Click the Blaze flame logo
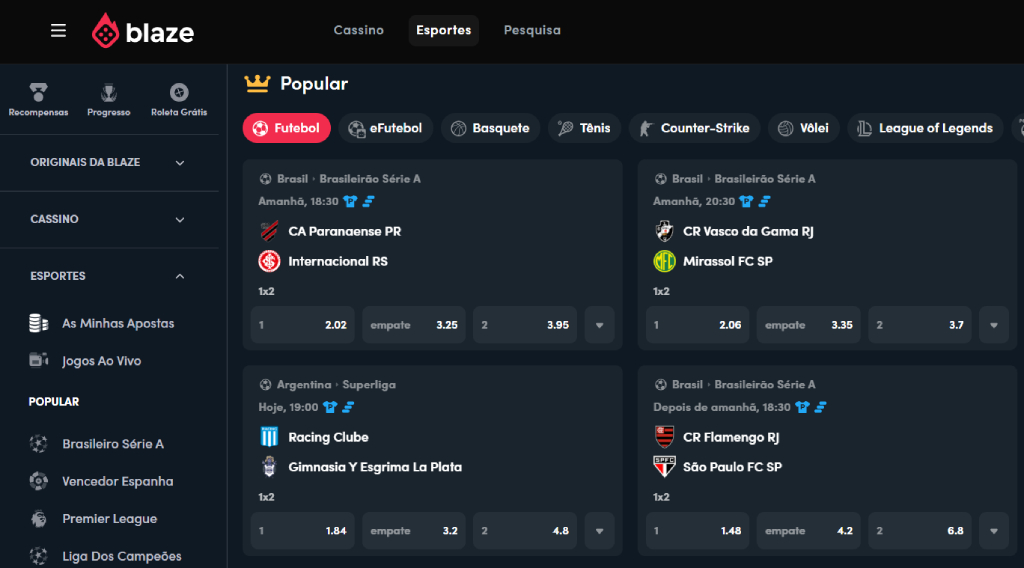The height and width of the screenshot is (568, 1024). coord(105,31)
